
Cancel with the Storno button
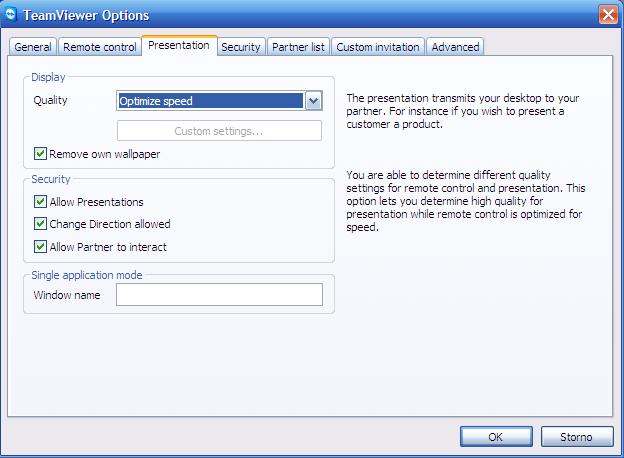coord(577,437)
